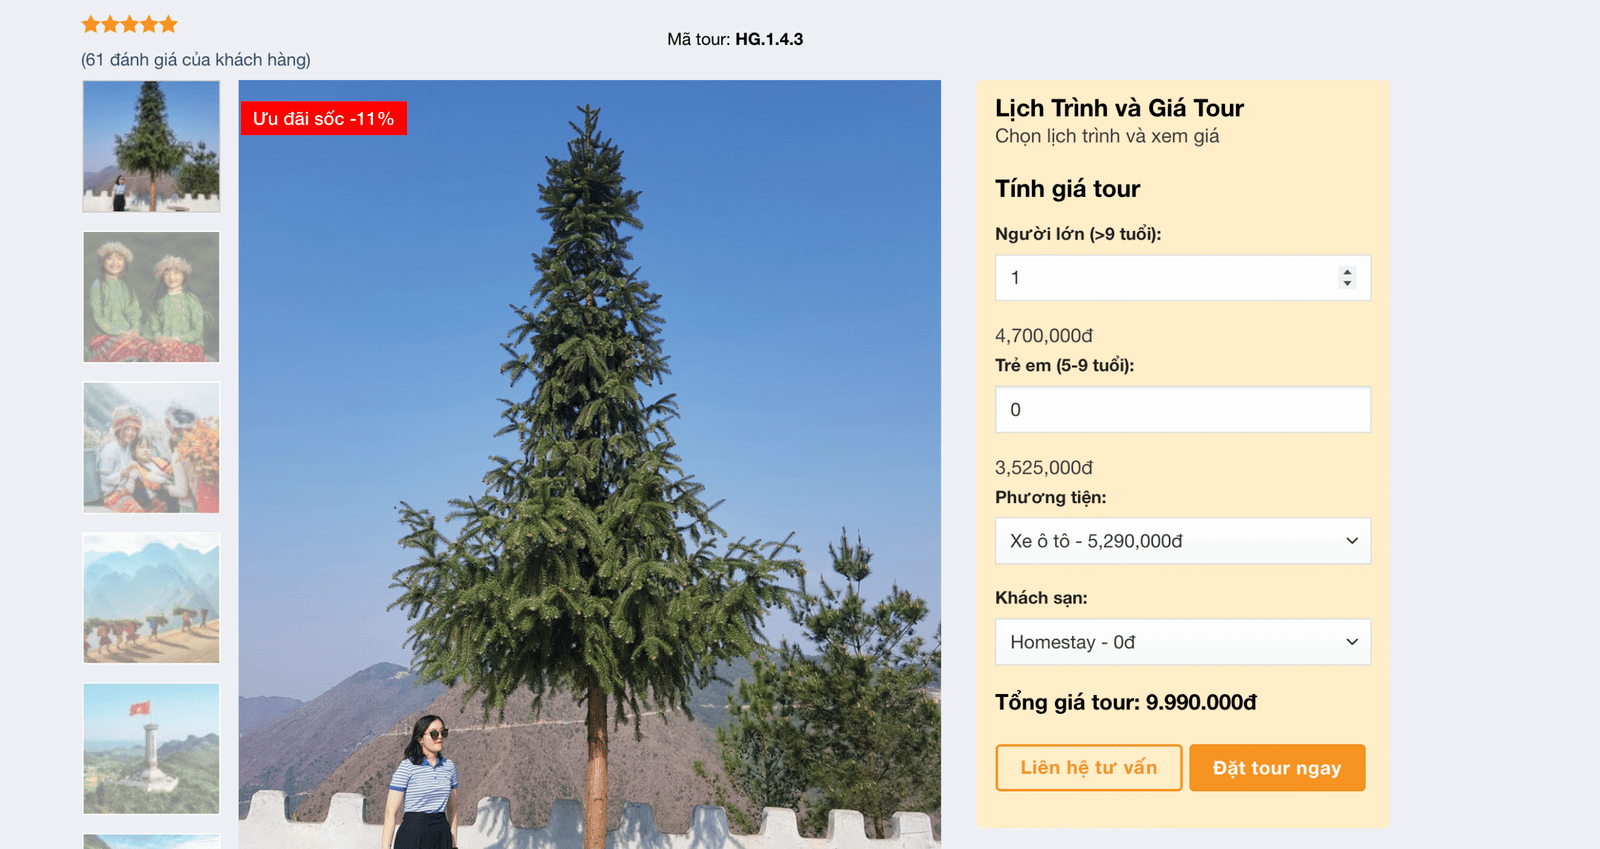Click the Ưu đãi sốc -11% badge
The height and width of the screenshot is (849, 1600).
pyautogui.click(x=323, y=118)
